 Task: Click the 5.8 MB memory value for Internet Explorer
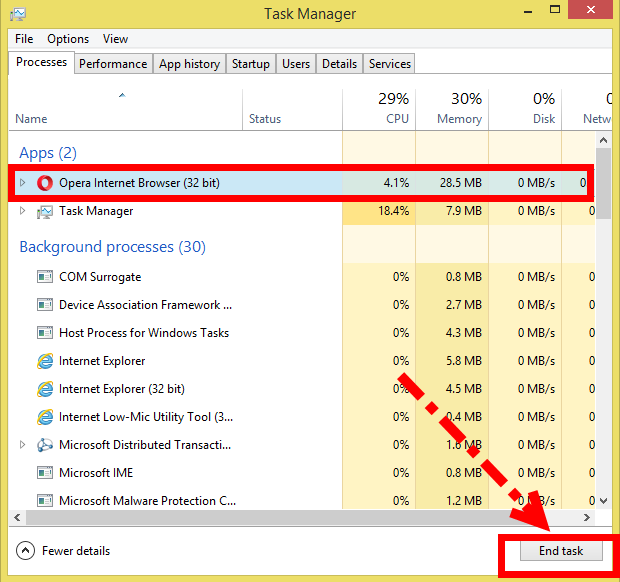pyautogui.click(x=464, y=361)
